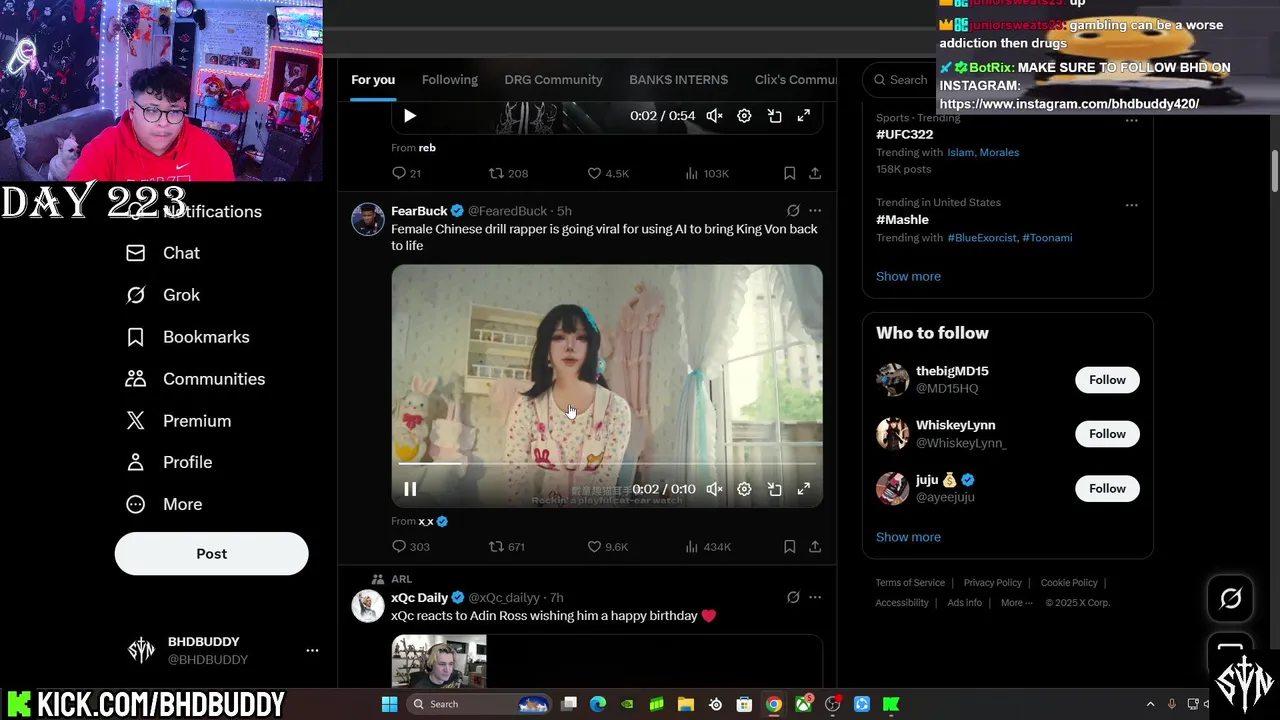The height and width of the screenshot is (720, 1280).
Task: Open the xQc reaction video thumbnail
Action: (x=439, y=661)
